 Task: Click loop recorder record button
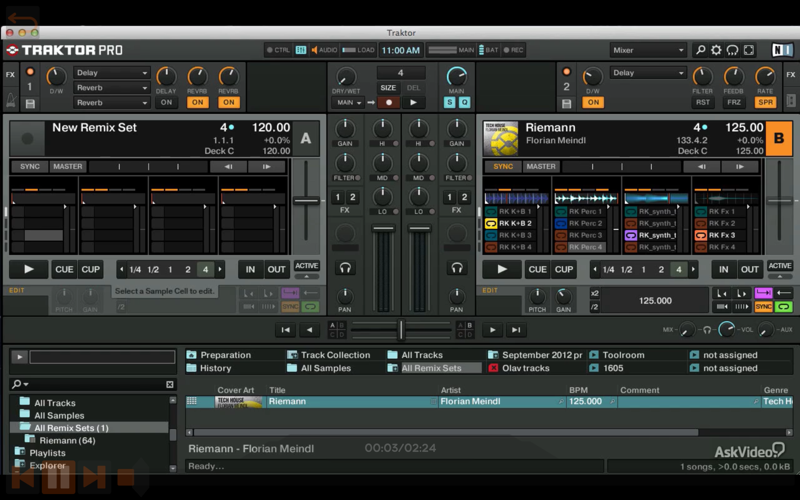(x=389, y=103)
